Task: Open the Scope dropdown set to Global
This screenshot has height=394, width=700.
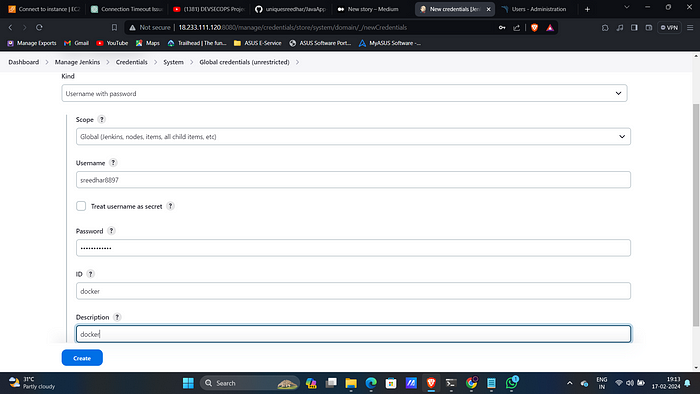Action: (353, 137)
